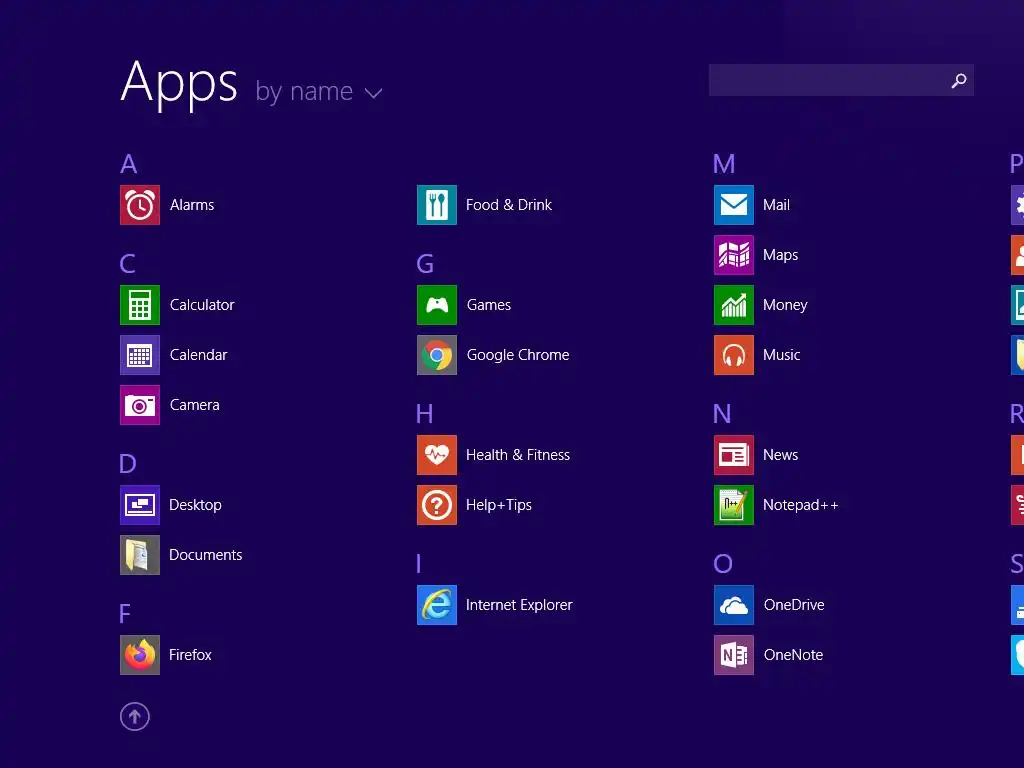
Task: Open the 'by name' sort dropdown
Action: [319, 91]
